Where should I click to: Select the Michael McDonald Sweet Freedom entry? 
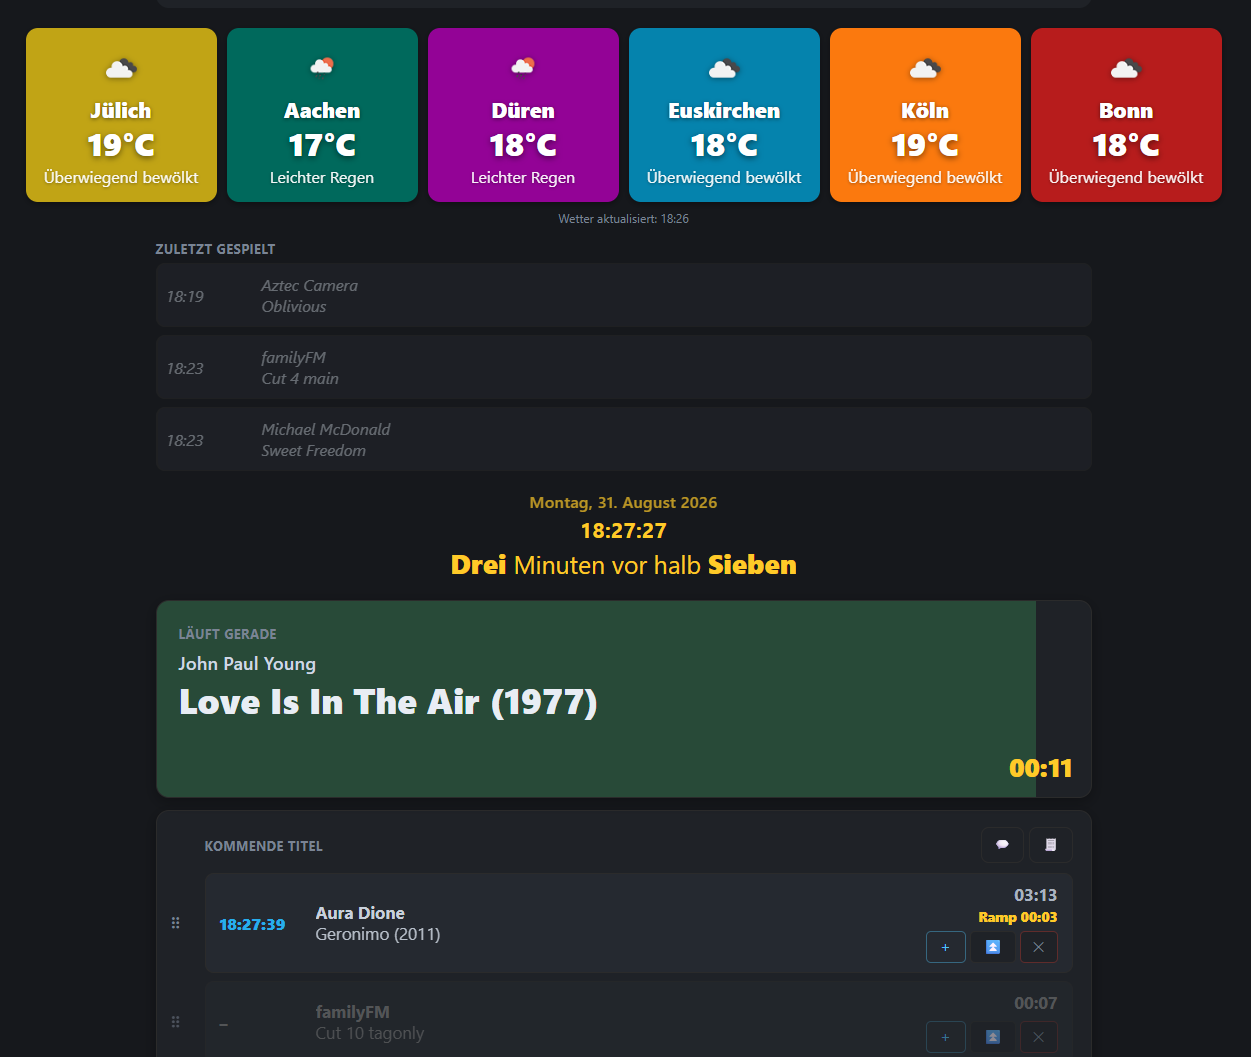[x=623, y=439]
